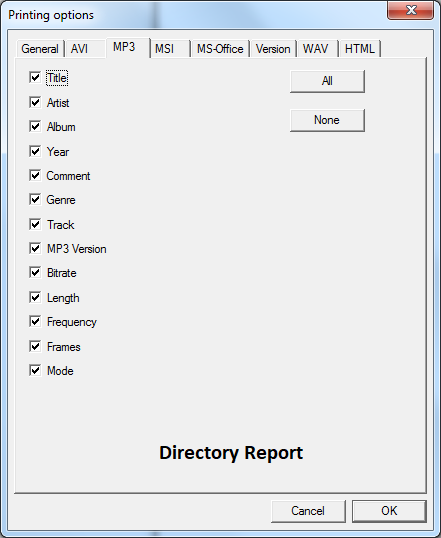The height and width of the screenshot is (538, 441).
Task: Click the None button
Action: 327,120
